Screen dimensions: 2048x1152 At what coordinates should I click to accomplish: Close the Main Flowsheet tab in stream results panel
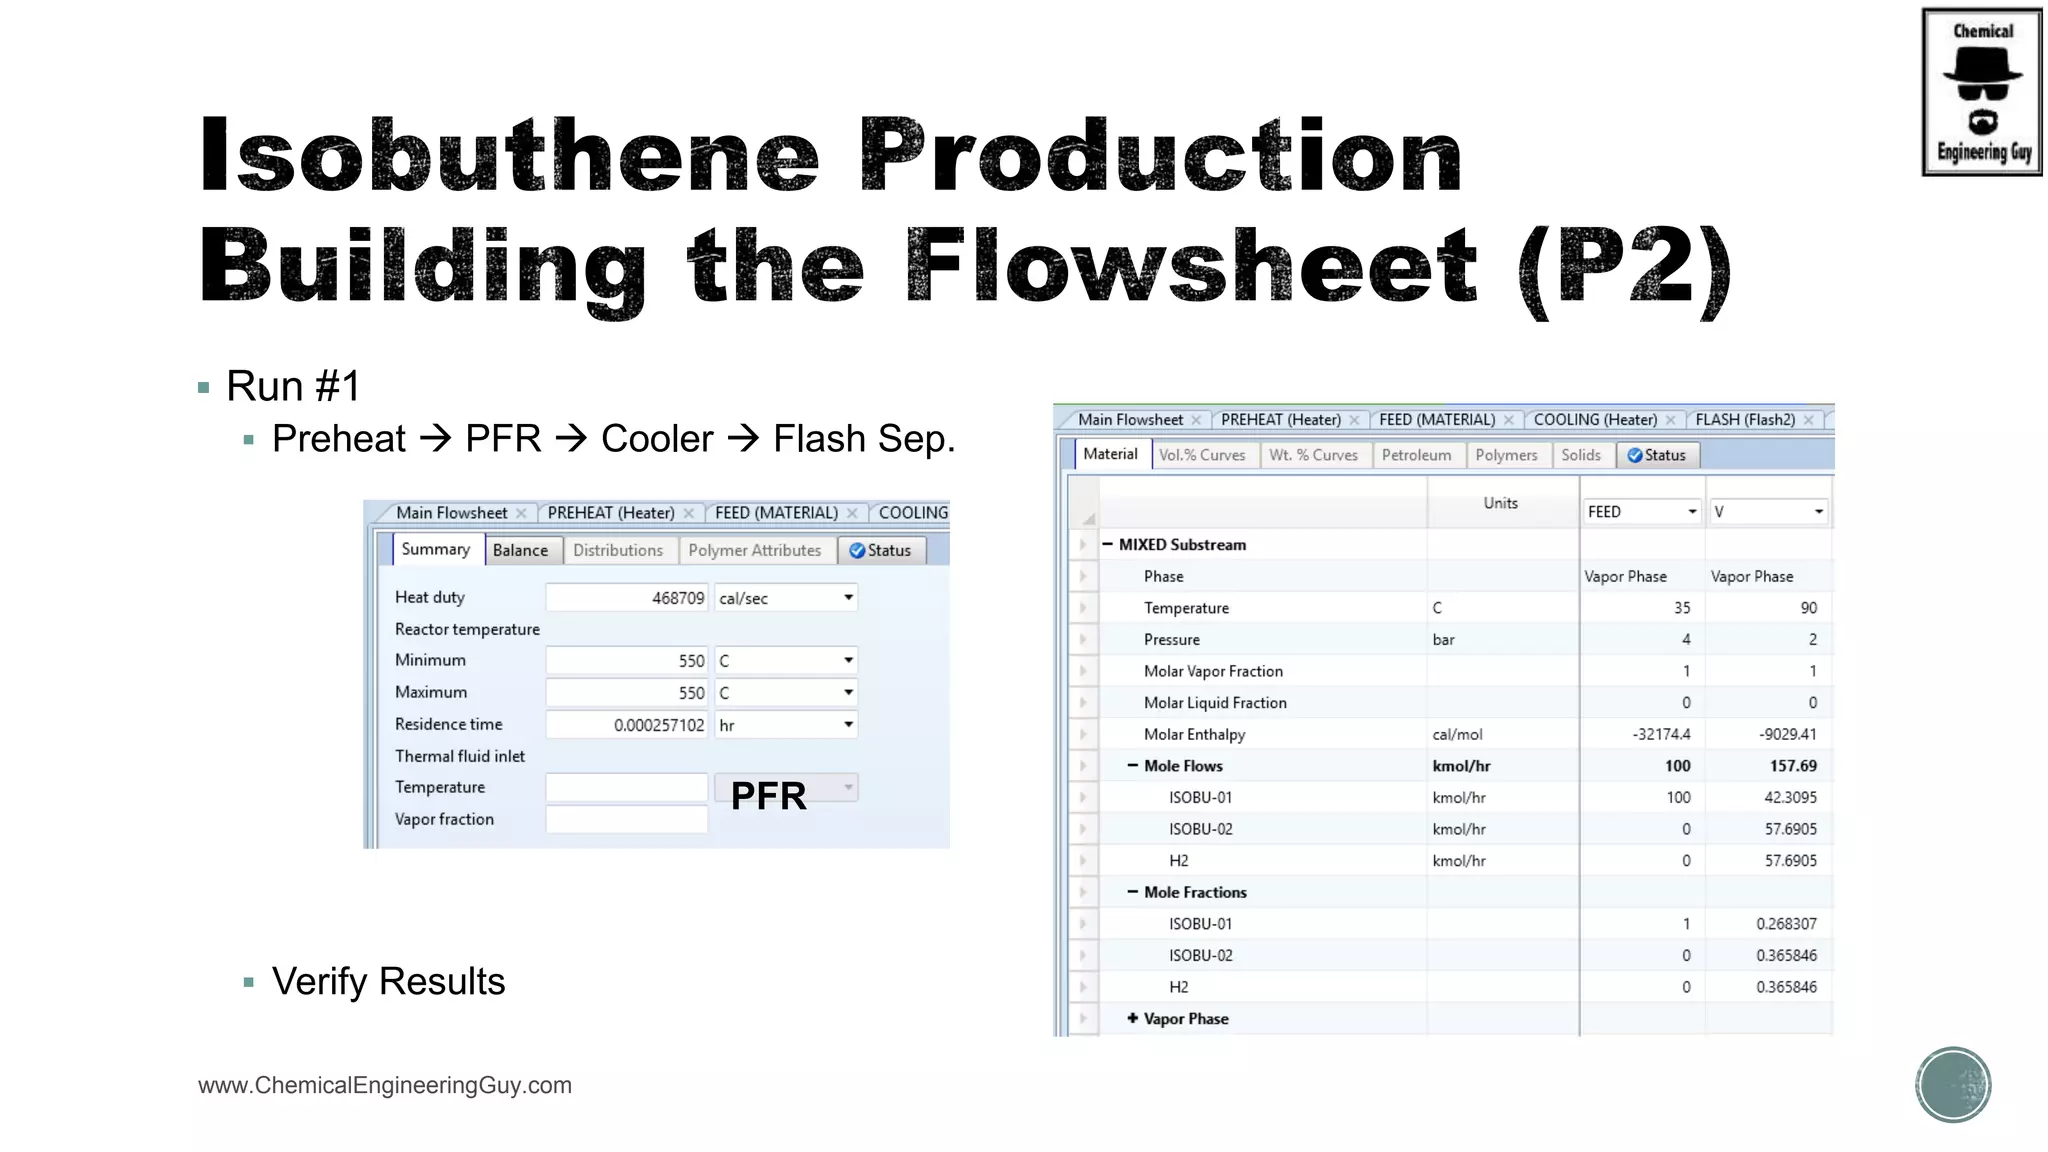(x=1196, y=420)
